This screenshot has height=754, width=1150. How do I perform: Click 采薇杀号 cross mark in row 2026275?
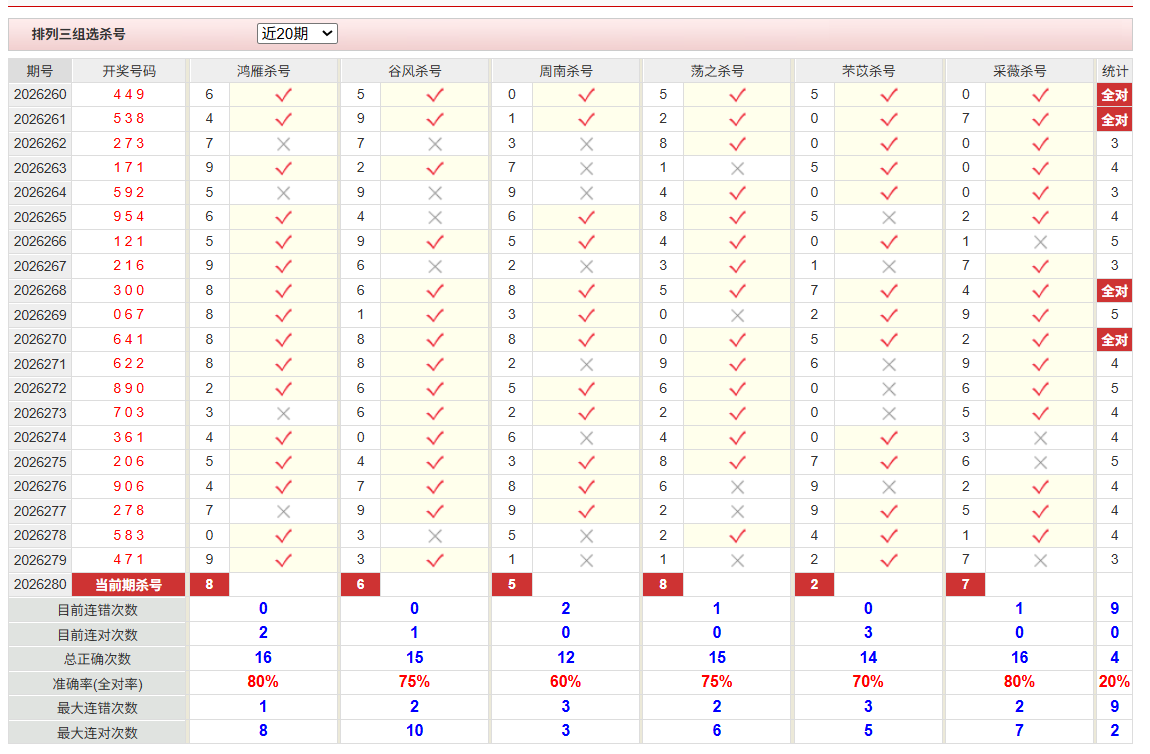point(1040,462)
